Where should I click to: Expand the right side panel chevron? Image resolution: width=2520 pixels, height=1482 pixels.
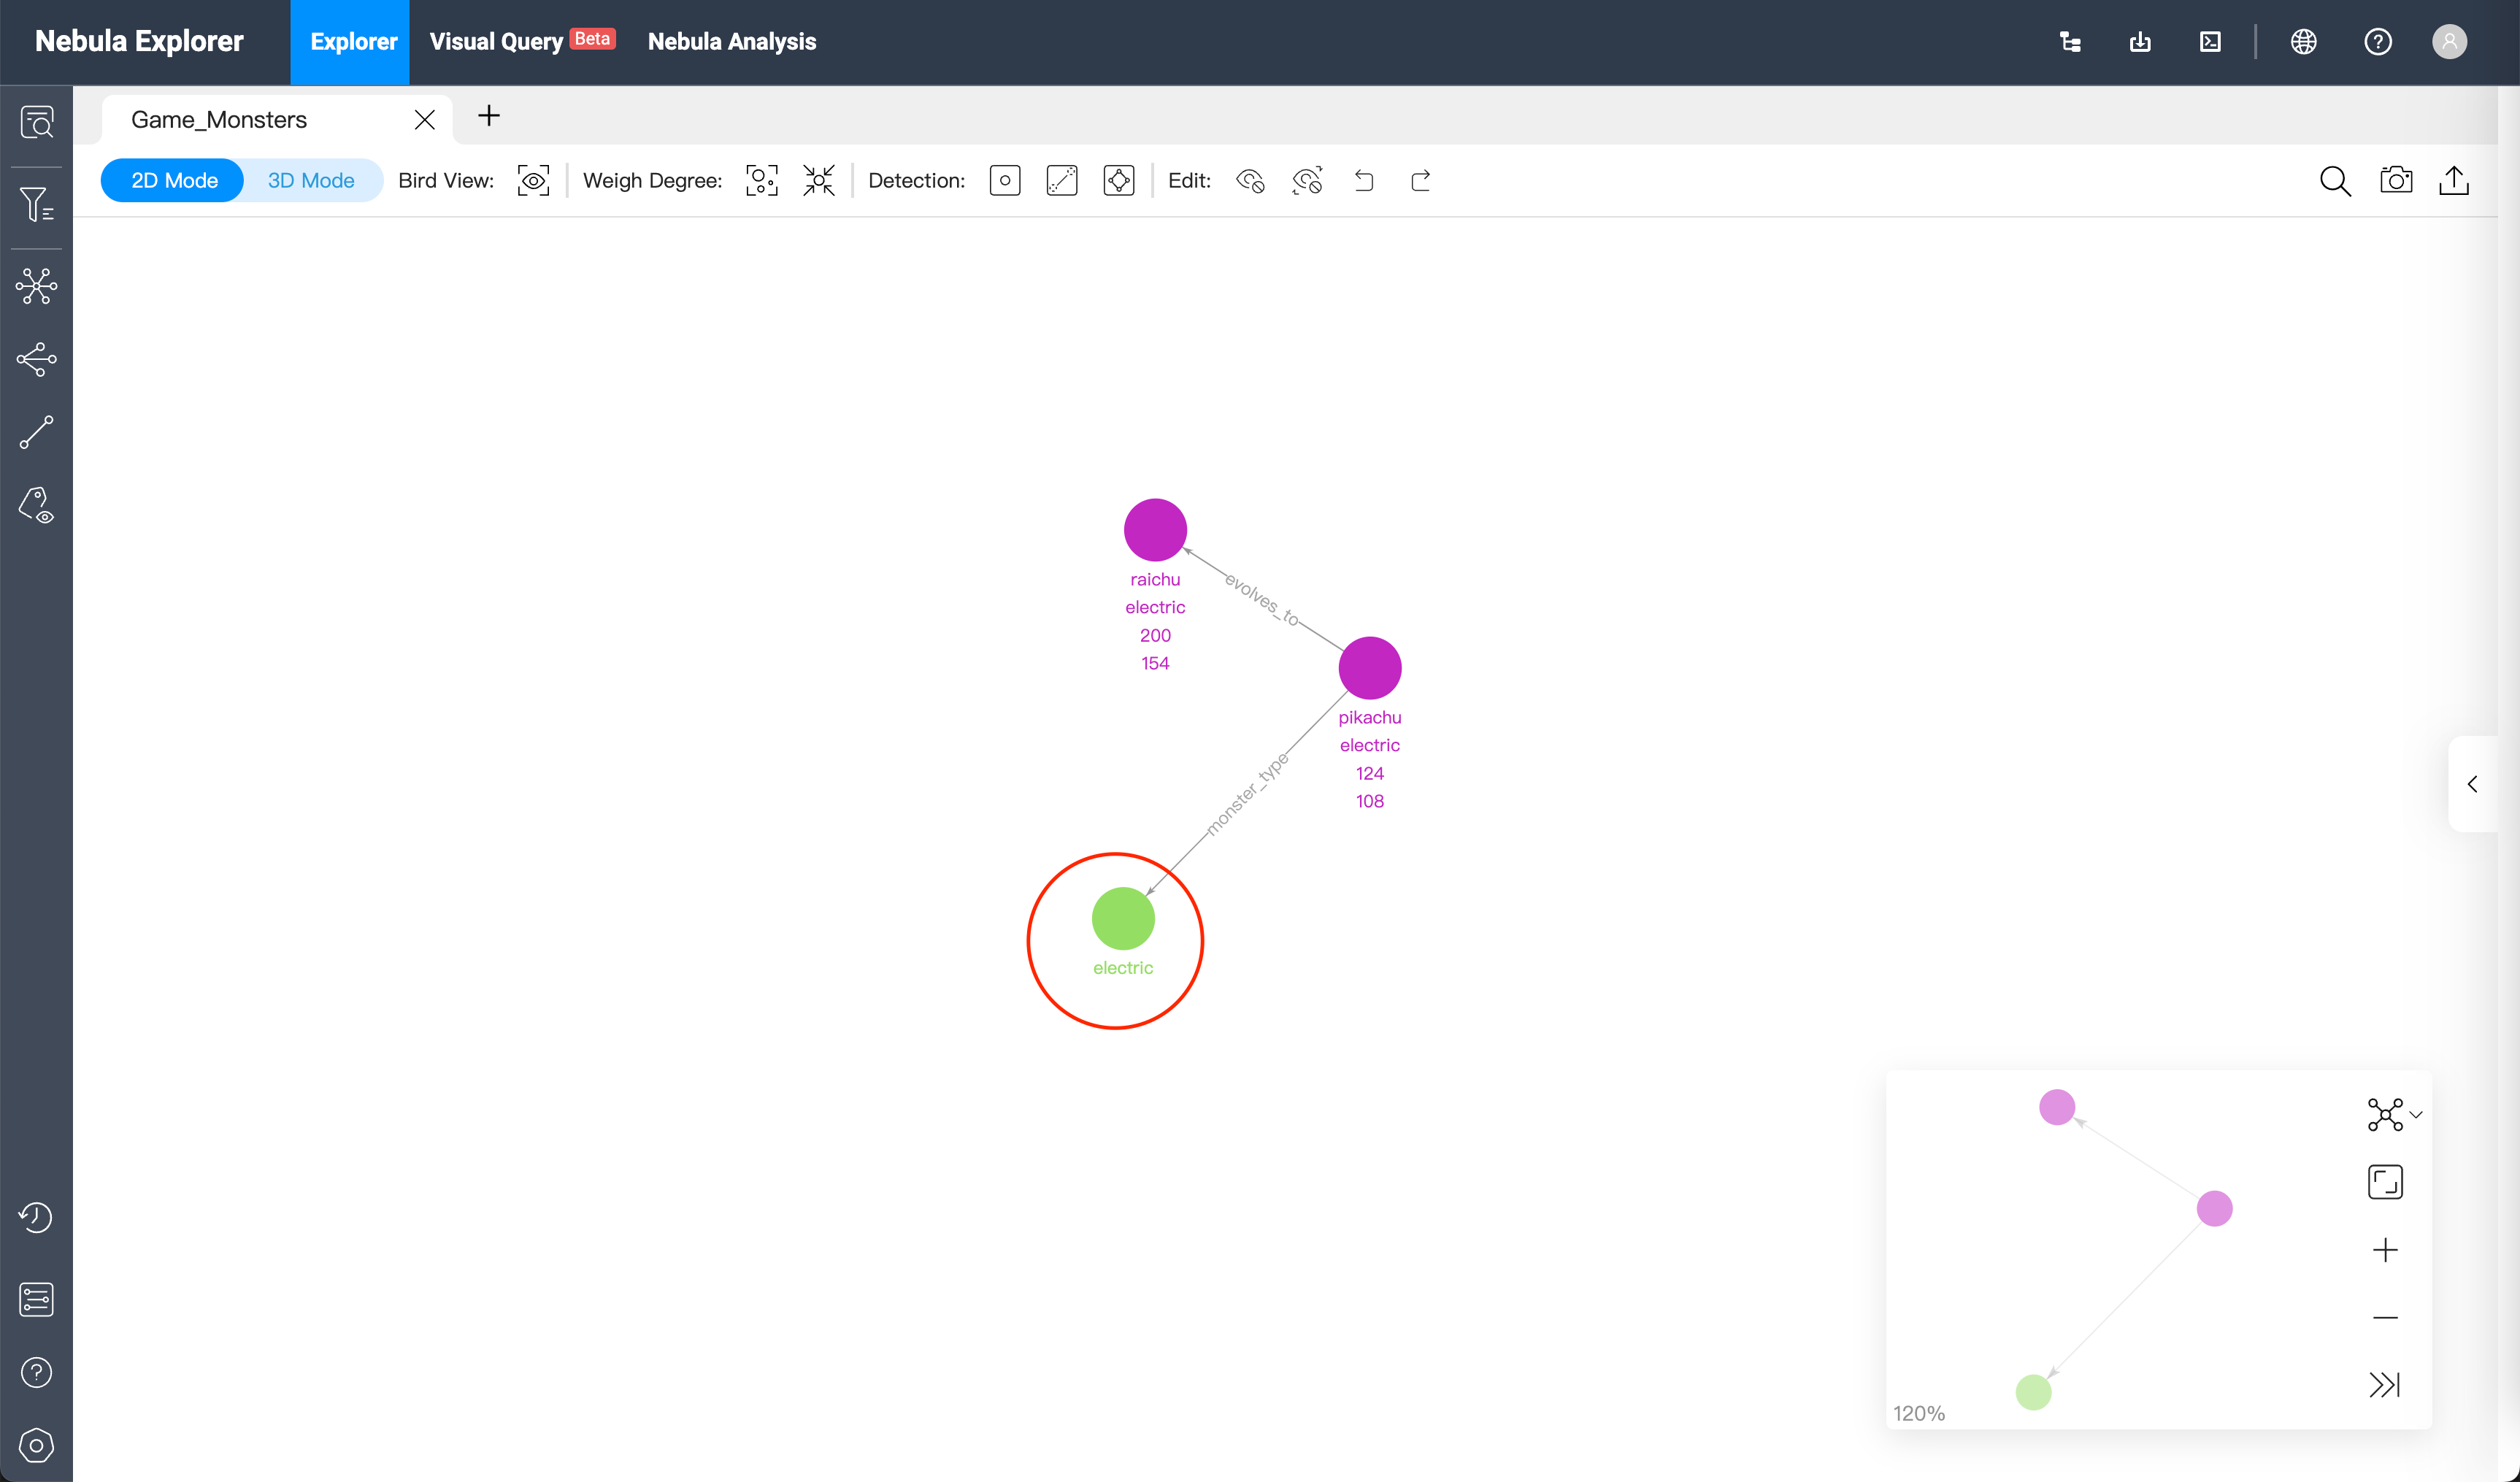click(x=2472, y=784)
